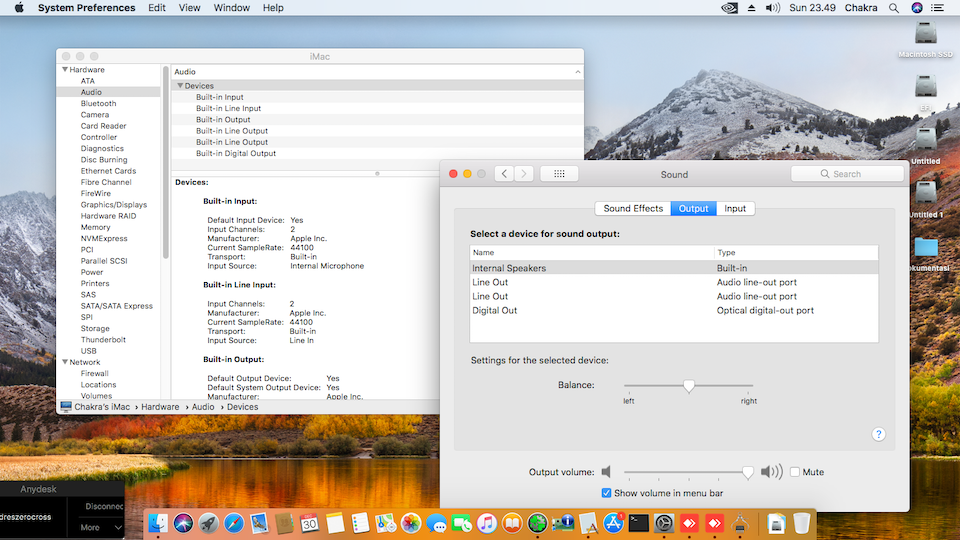Go forward in Sound preferences
The image size is (960, 540).
click(x=523, y=174)
